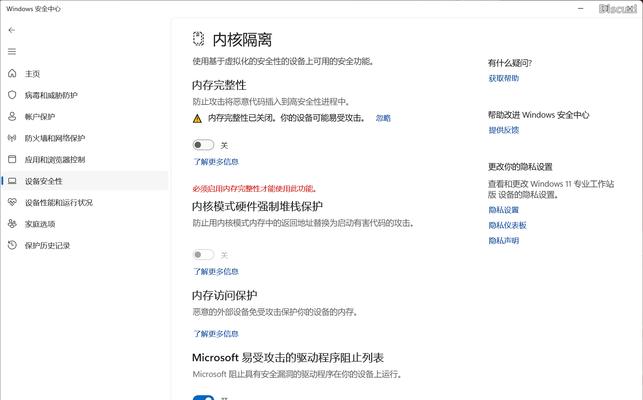Click the 有什么疑问? heading
This screenshot has width=643, height=400.
pyautogui.click(x=510, y=63)
